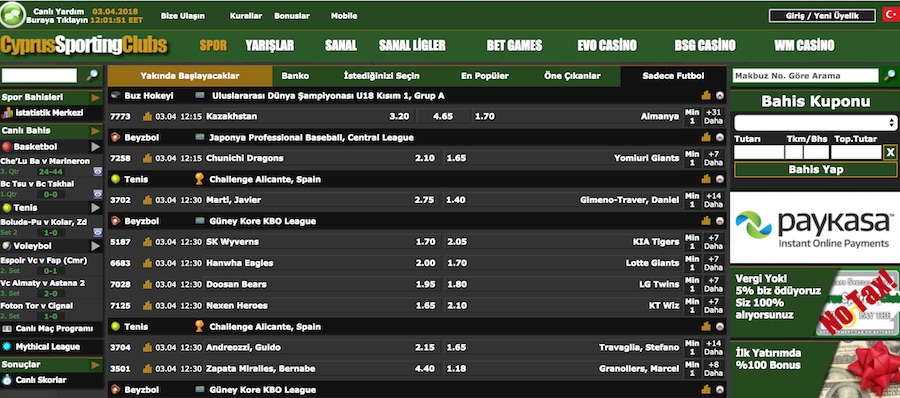The height and width of the screenshot is (398, 900).
Task: Expand the Basketbol live betting list
Action: click(x=95, y=146)
